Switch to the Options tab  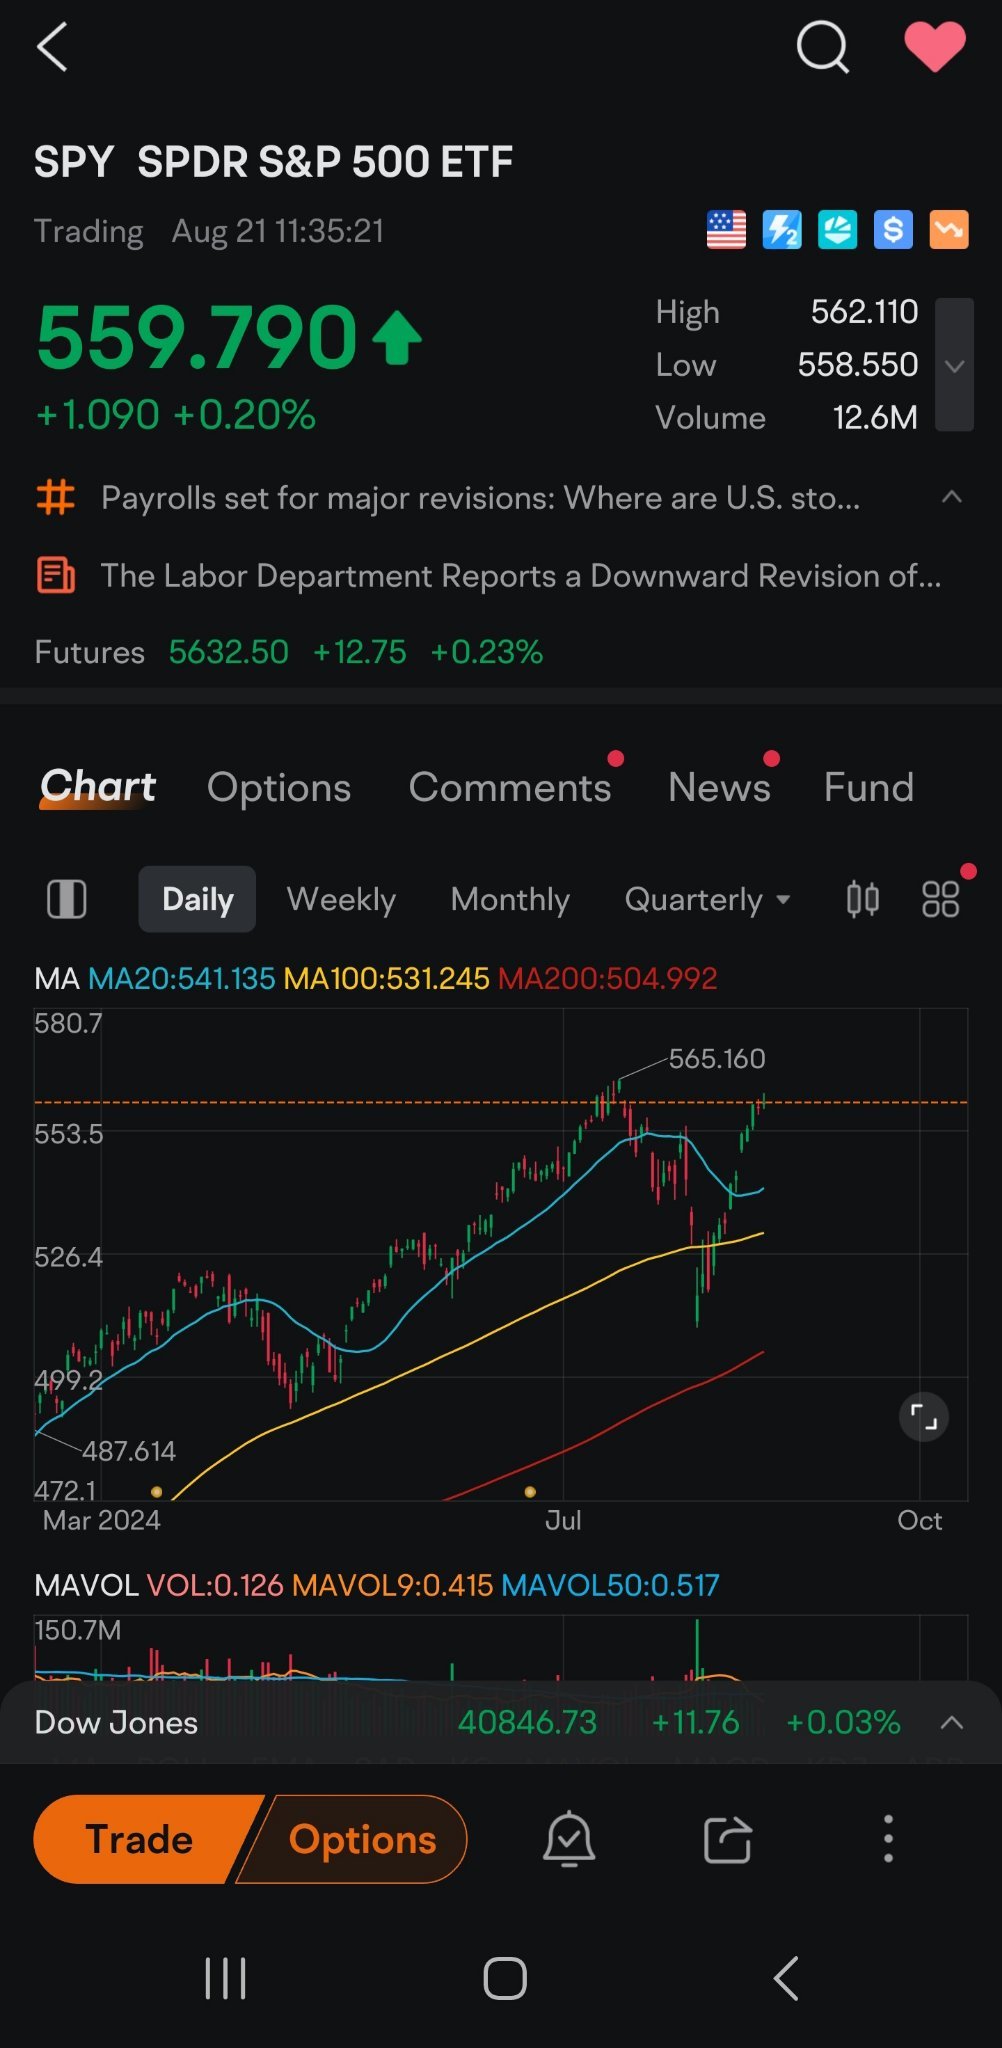coord(279,788)
